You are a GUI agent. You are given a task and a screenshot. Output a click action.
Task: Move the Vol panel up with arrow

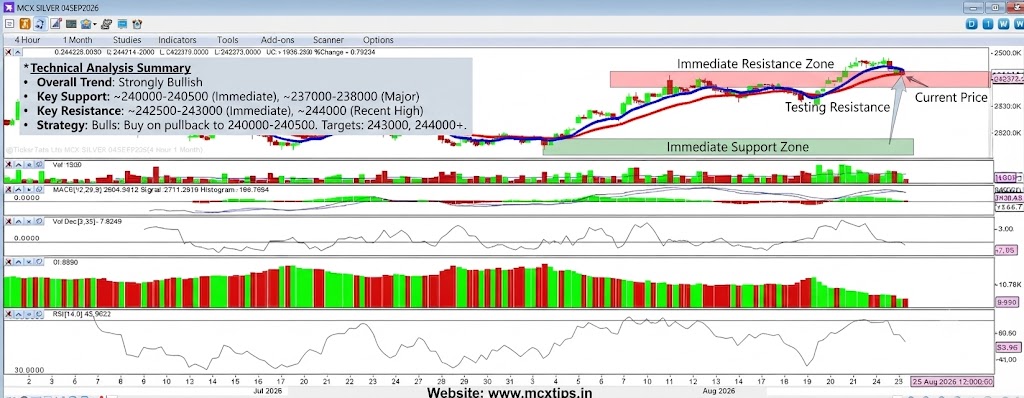click(x=18, y=165)
